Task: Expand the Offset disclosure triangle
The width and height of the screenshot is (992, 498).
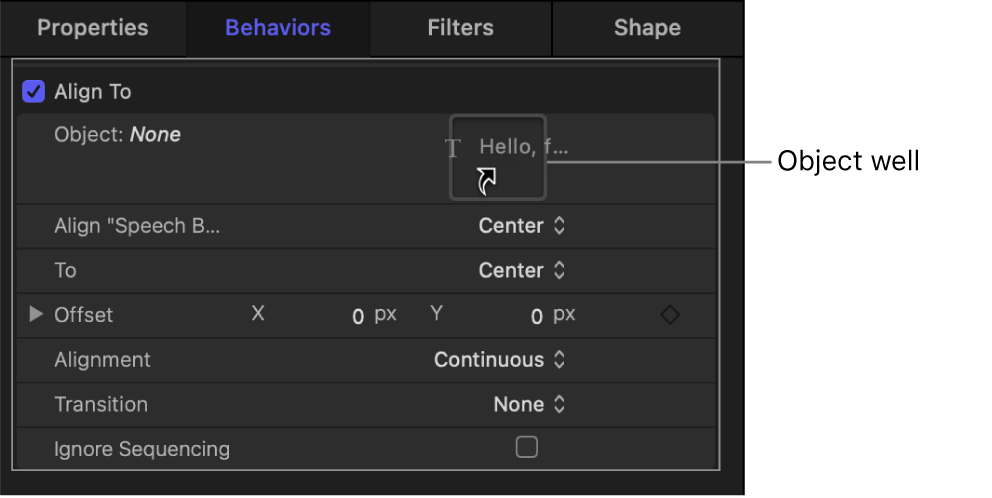Action: coord(36,315)
